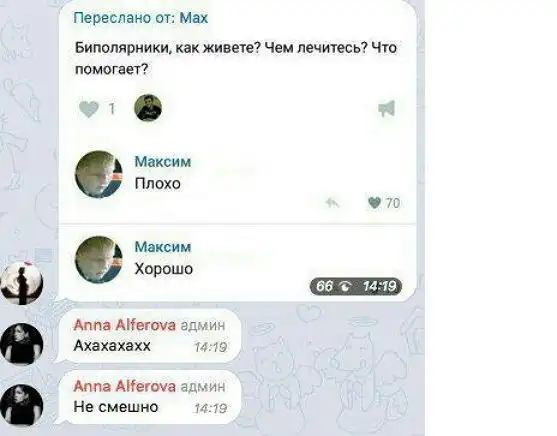Click the megaphone icon in forwarded post
Screen dimensions: 557x436
pyautogui.click(x=387, y=108)
